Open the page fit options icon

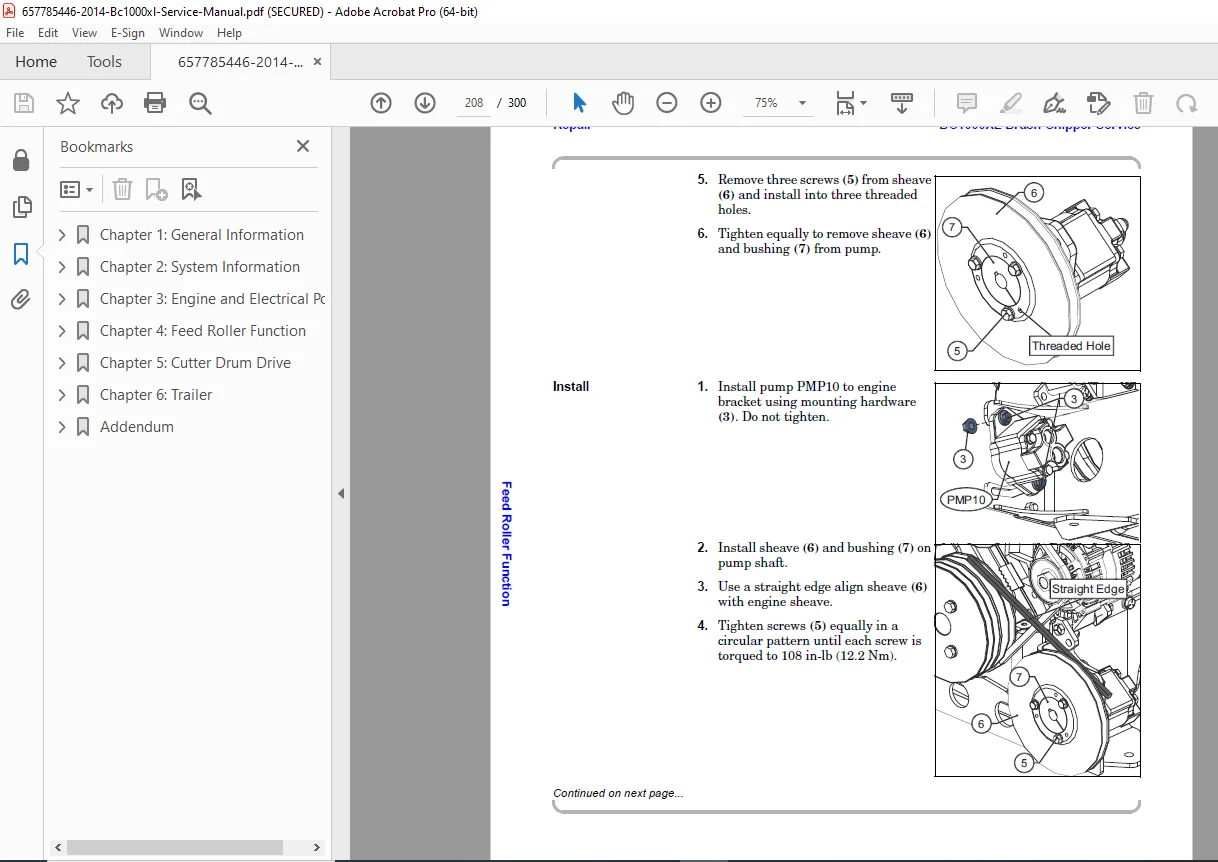point(851,103)
